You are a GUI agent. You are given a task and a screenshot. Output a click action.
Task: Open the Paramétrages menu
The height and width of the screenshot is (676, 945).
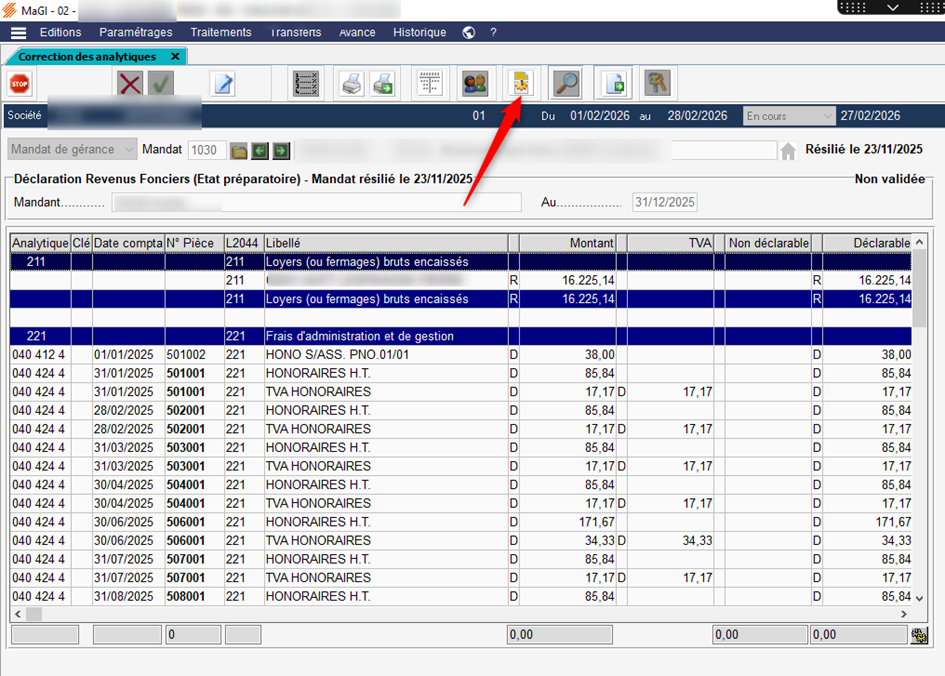(x=136, y=32)
